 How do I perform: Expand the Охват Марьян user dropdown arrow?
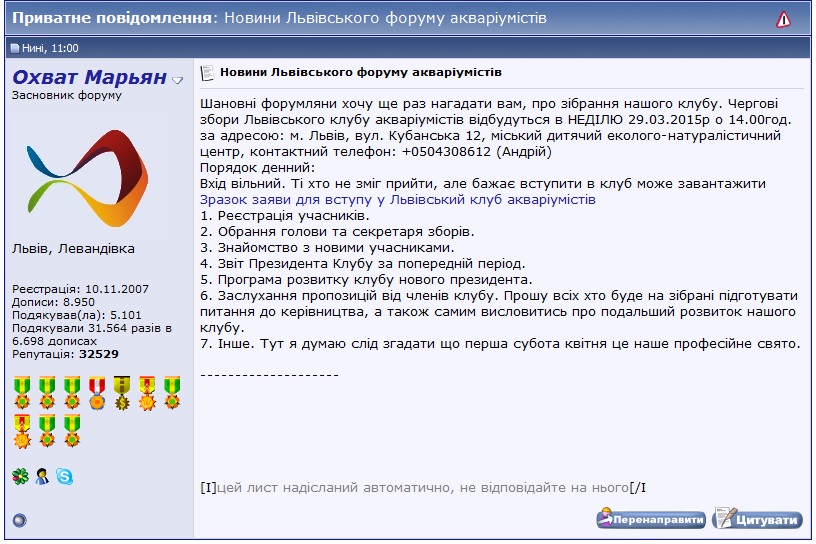point(178,80)
